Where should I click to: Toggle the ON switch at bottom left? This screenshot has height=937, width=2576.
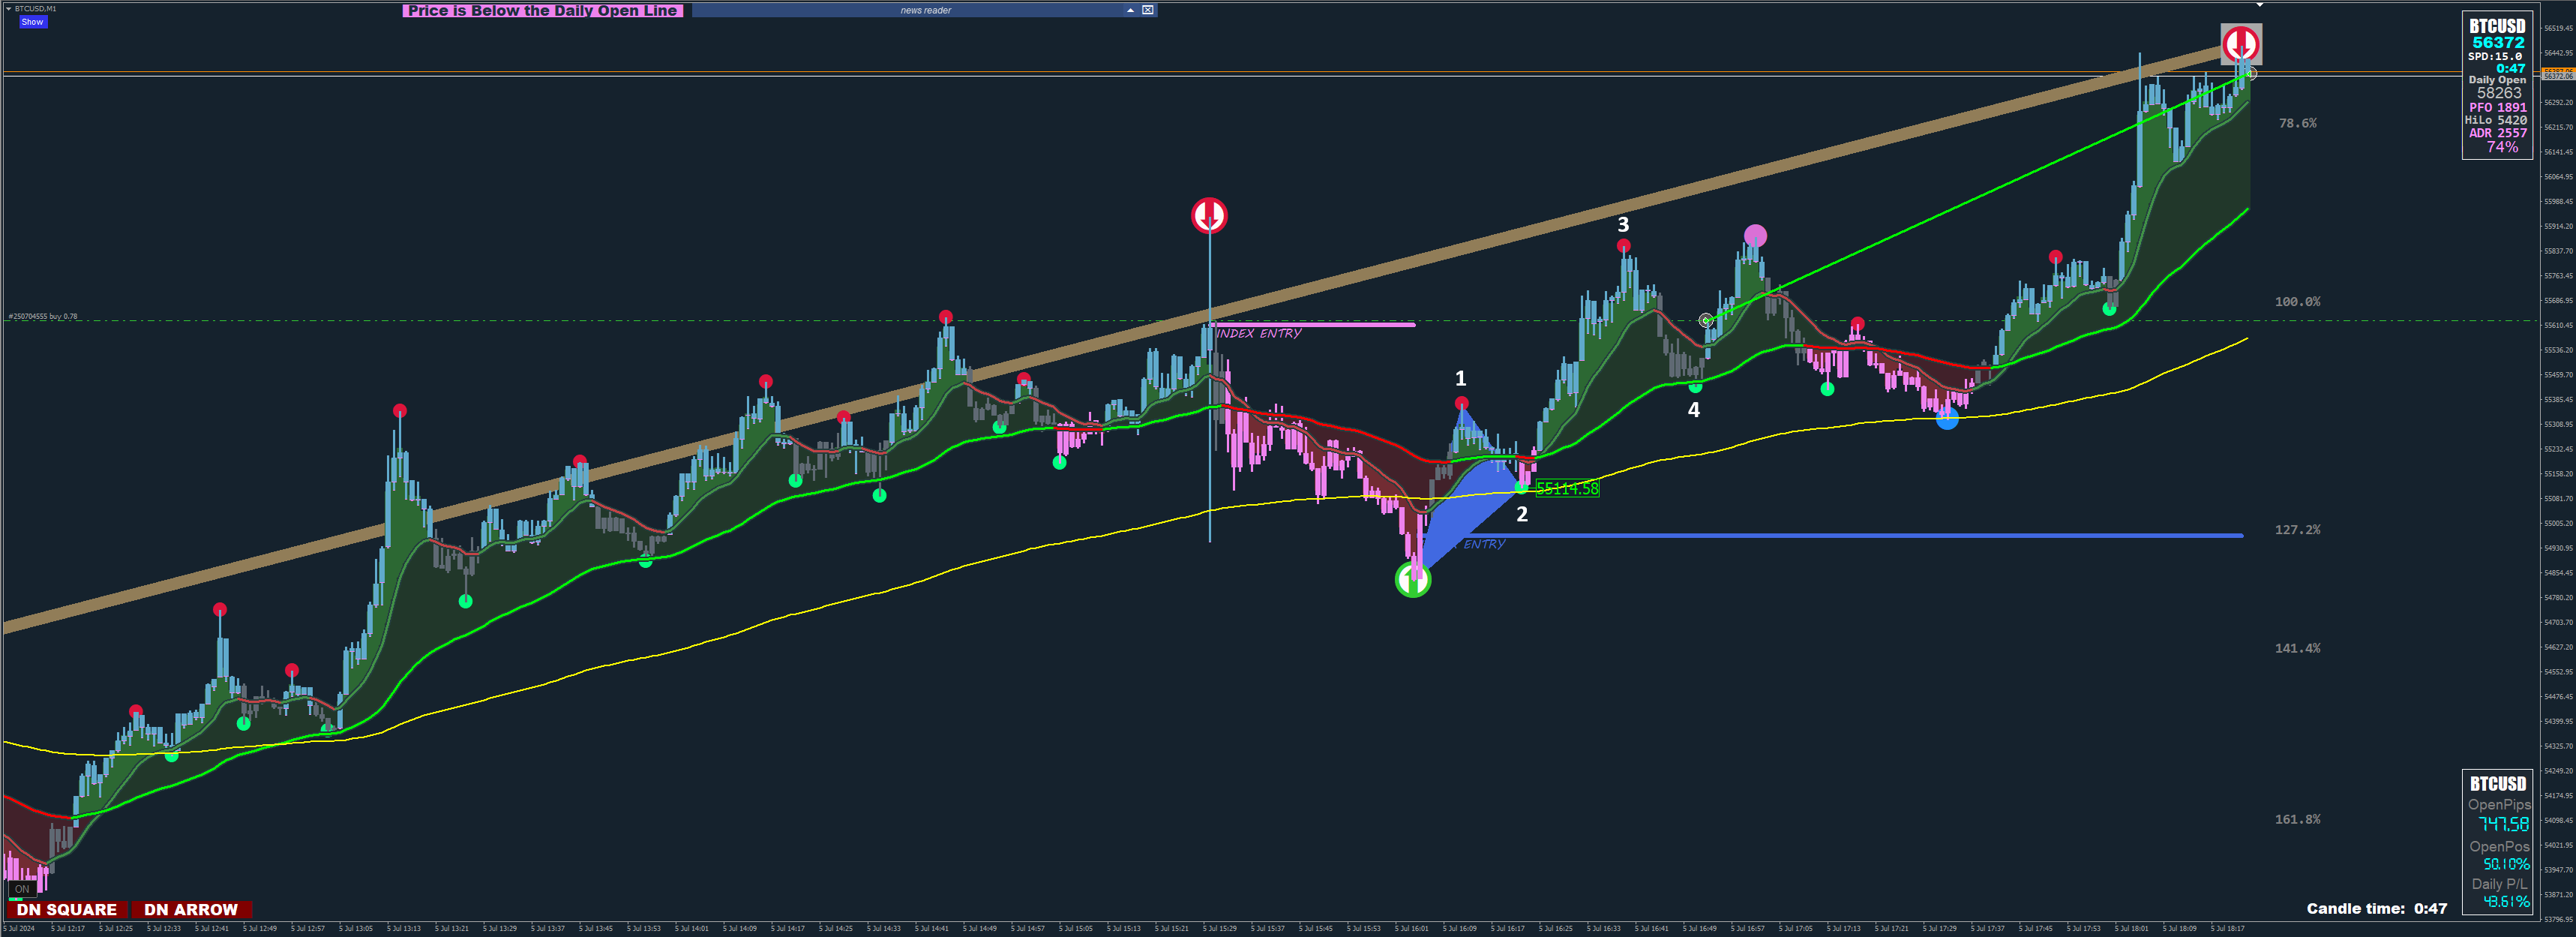pyautogui.click(x=22, y=889)
